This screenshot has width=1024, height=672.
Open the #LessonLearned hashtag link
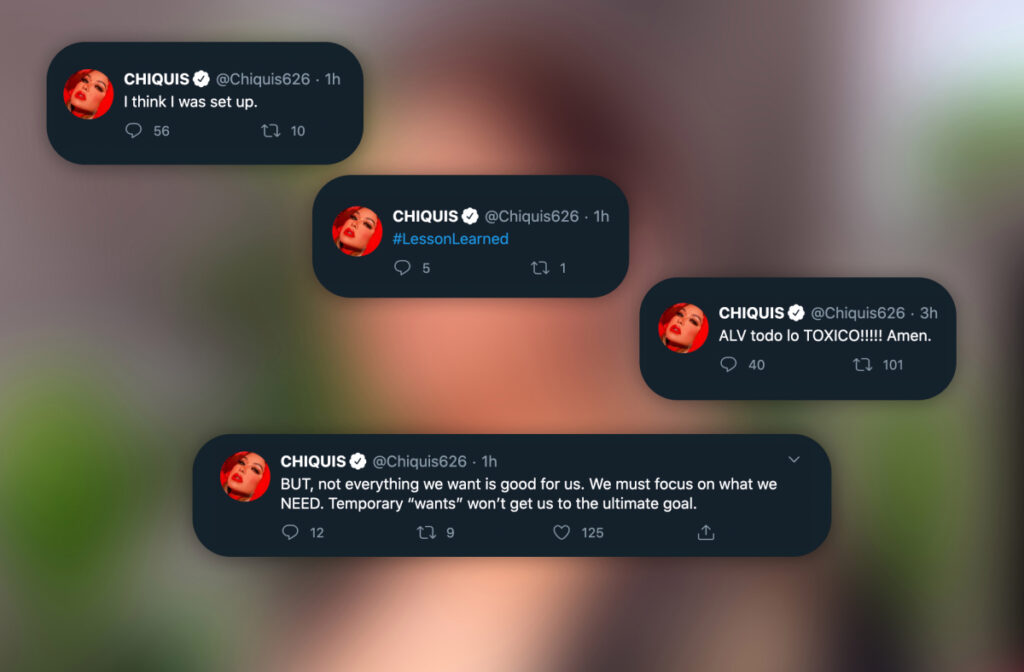(450, 239)
